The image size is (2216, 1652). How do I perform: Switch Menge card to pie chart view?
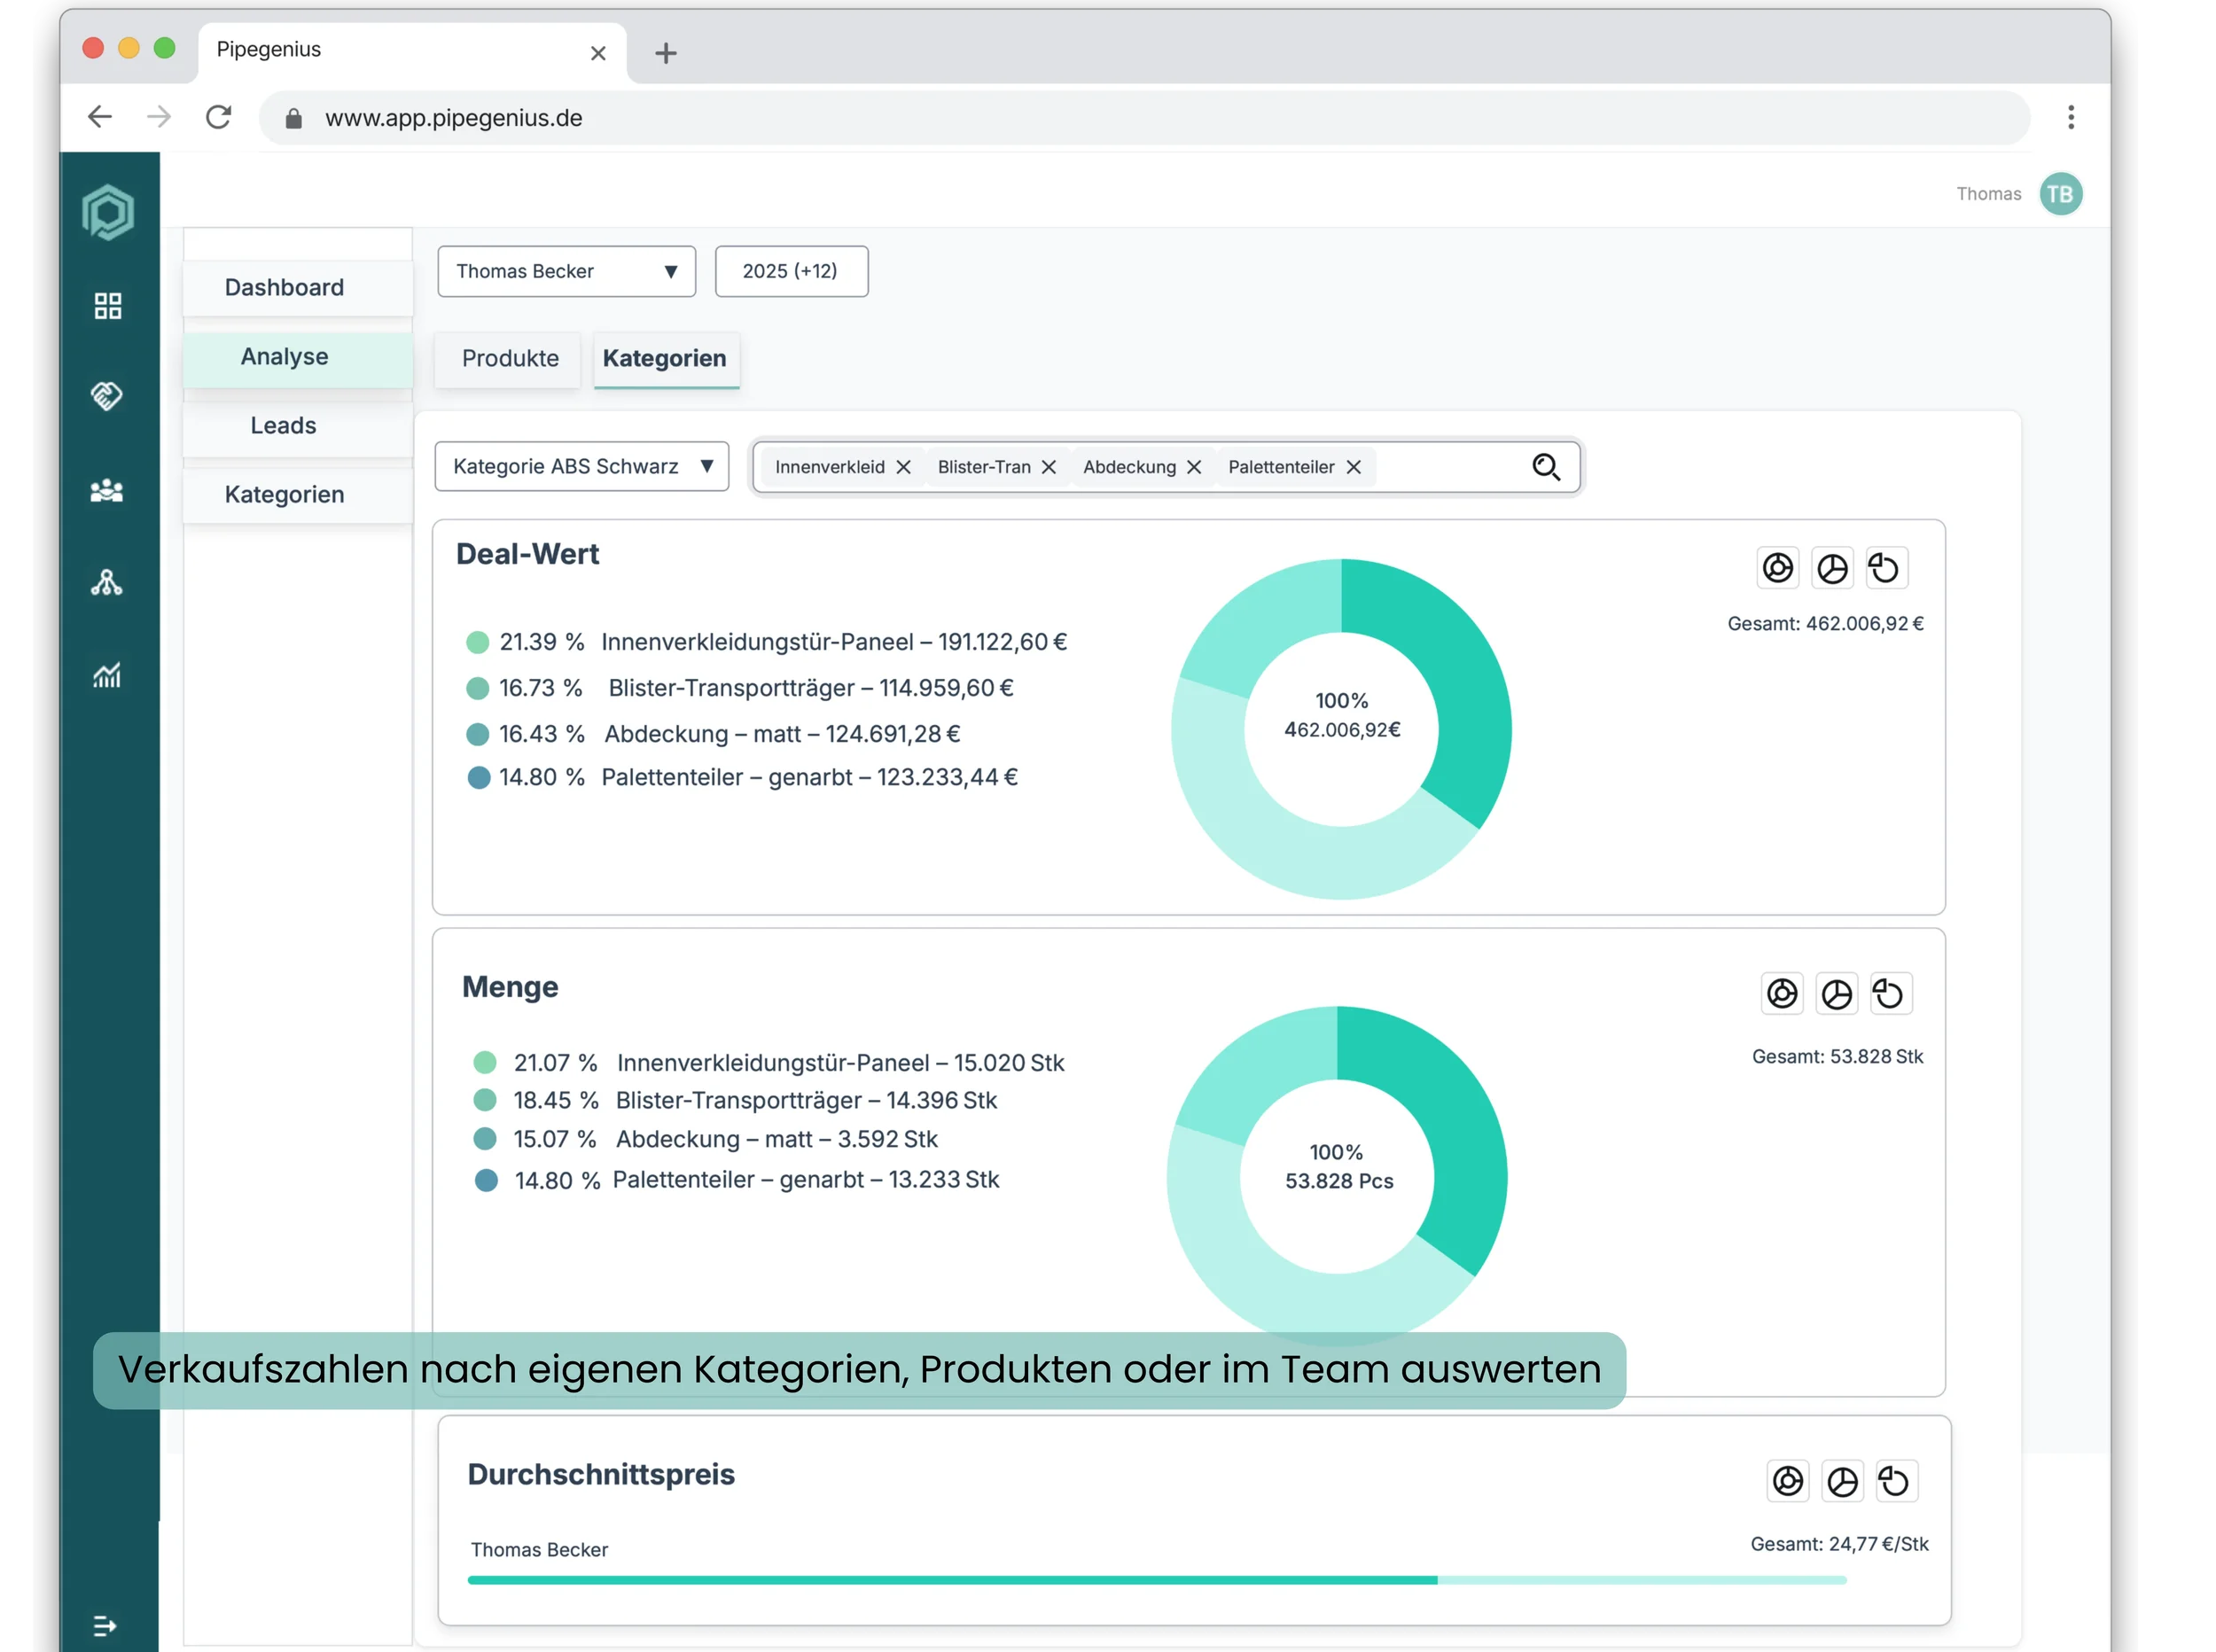point(1836,994)
